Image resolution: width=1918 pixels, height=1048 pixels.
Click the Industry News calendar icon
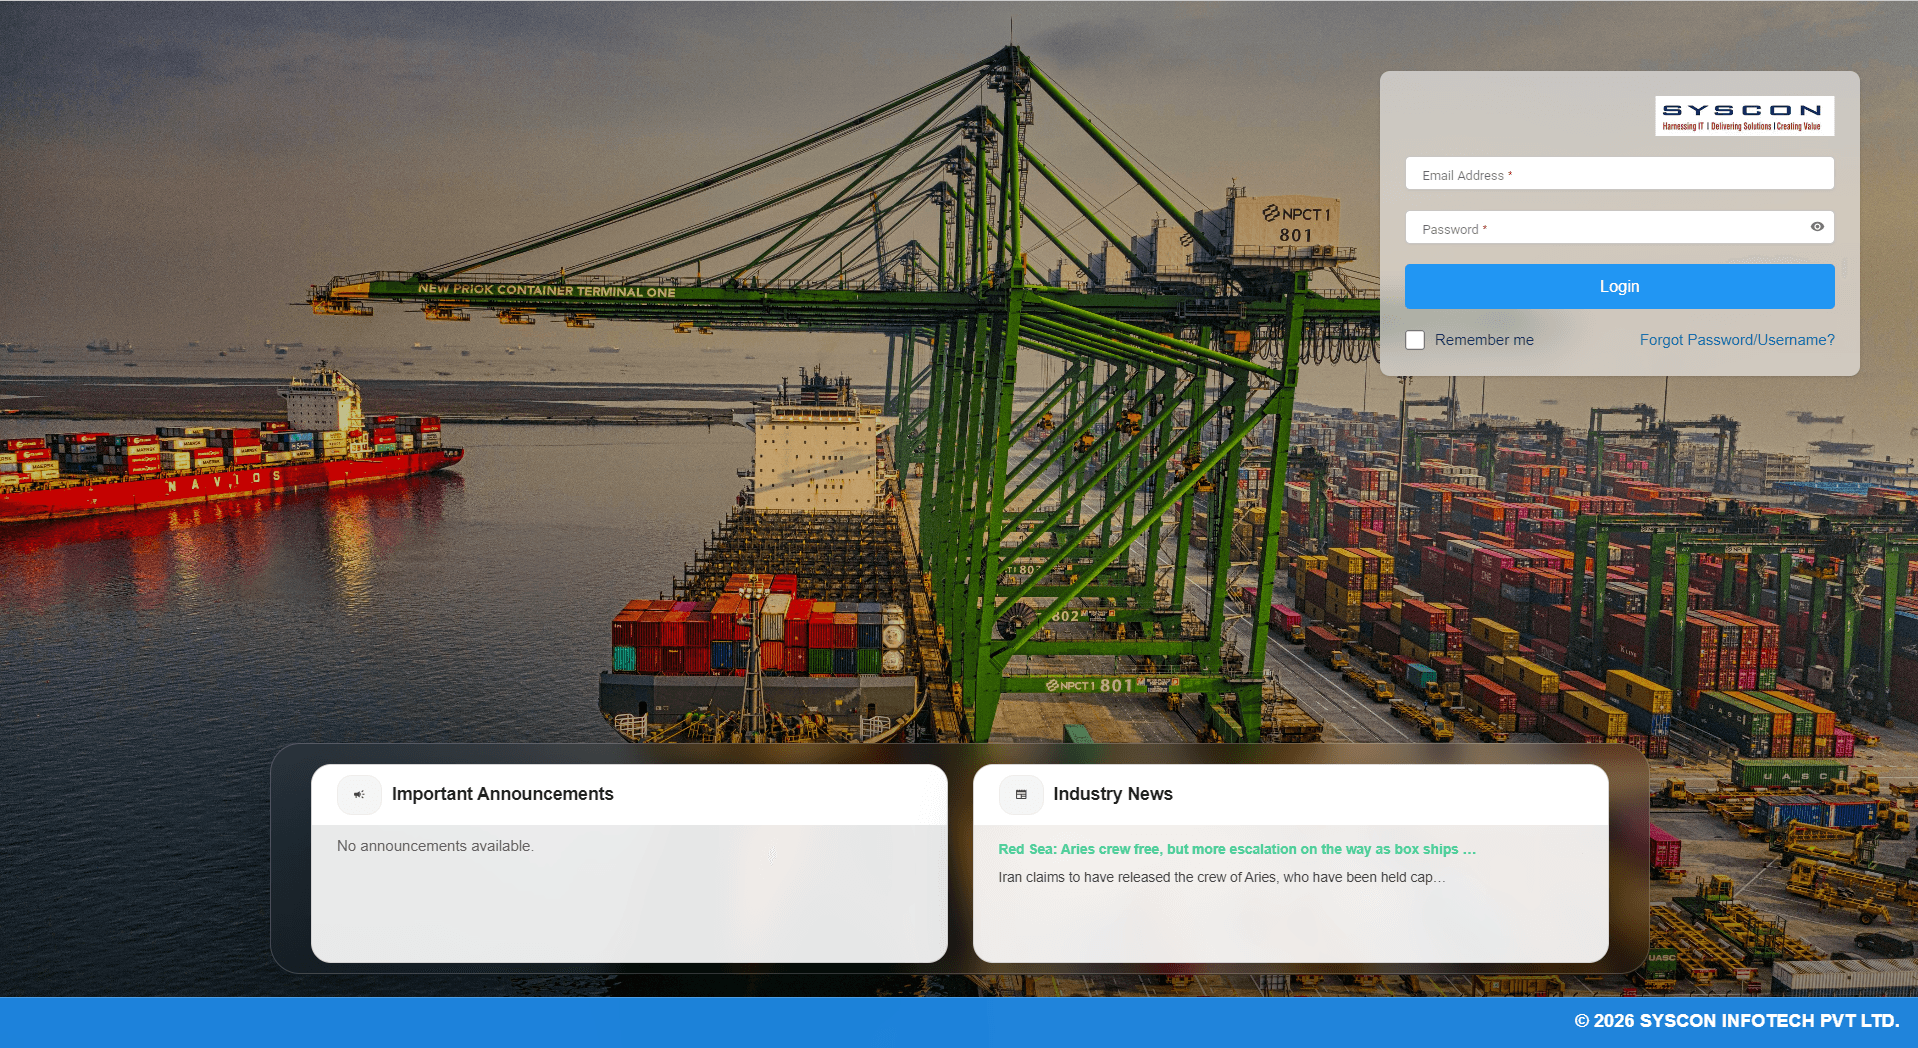click(1020, 795)
